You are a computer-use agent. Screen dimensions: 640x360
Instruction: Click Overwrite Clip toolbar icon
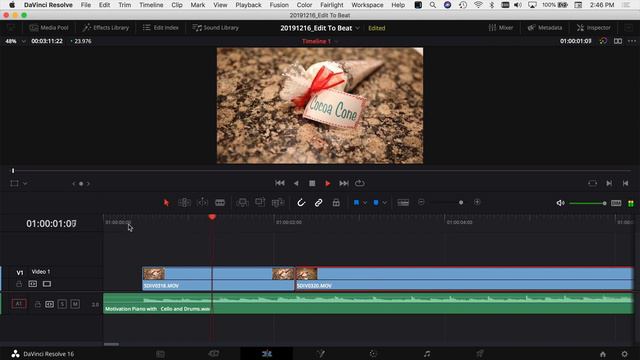[260, 202]
